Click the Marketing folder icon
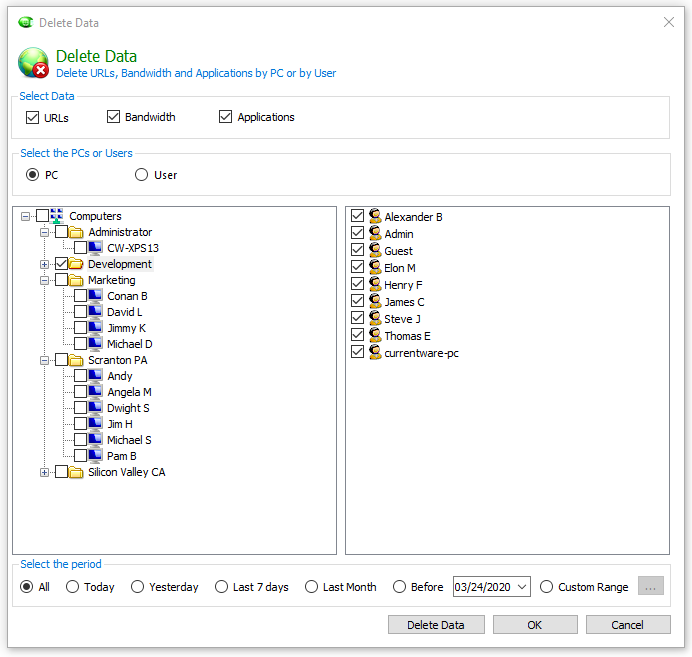The width and height of the screenshot is (692, 657). tap(76, 280)
